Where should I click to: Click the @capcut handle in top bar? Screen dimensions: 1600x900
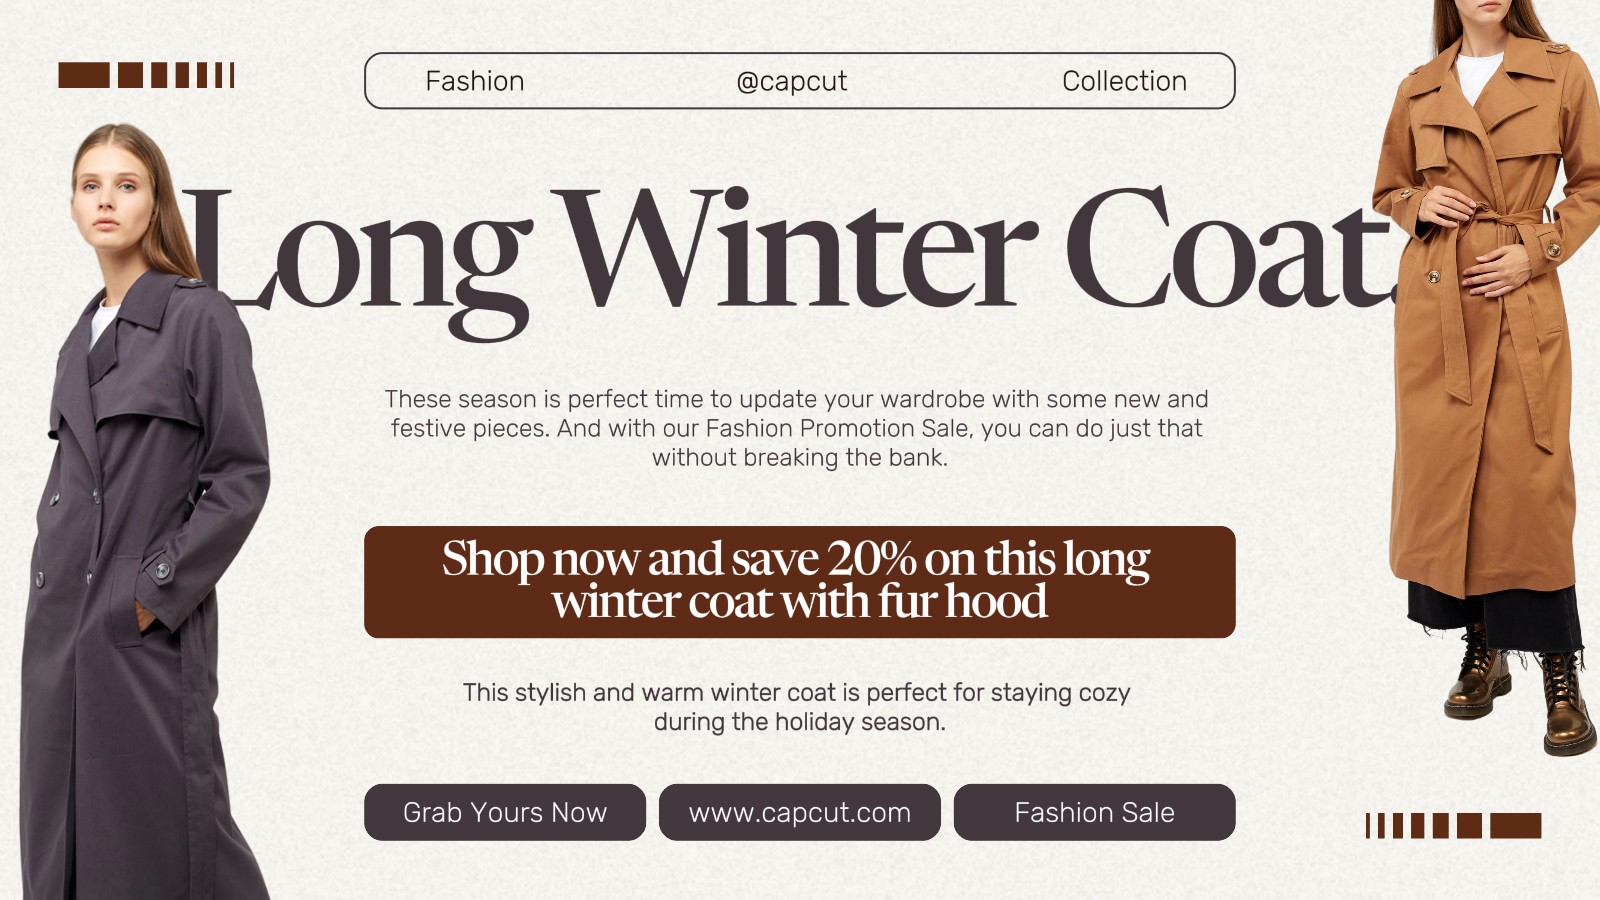point(792,81)
